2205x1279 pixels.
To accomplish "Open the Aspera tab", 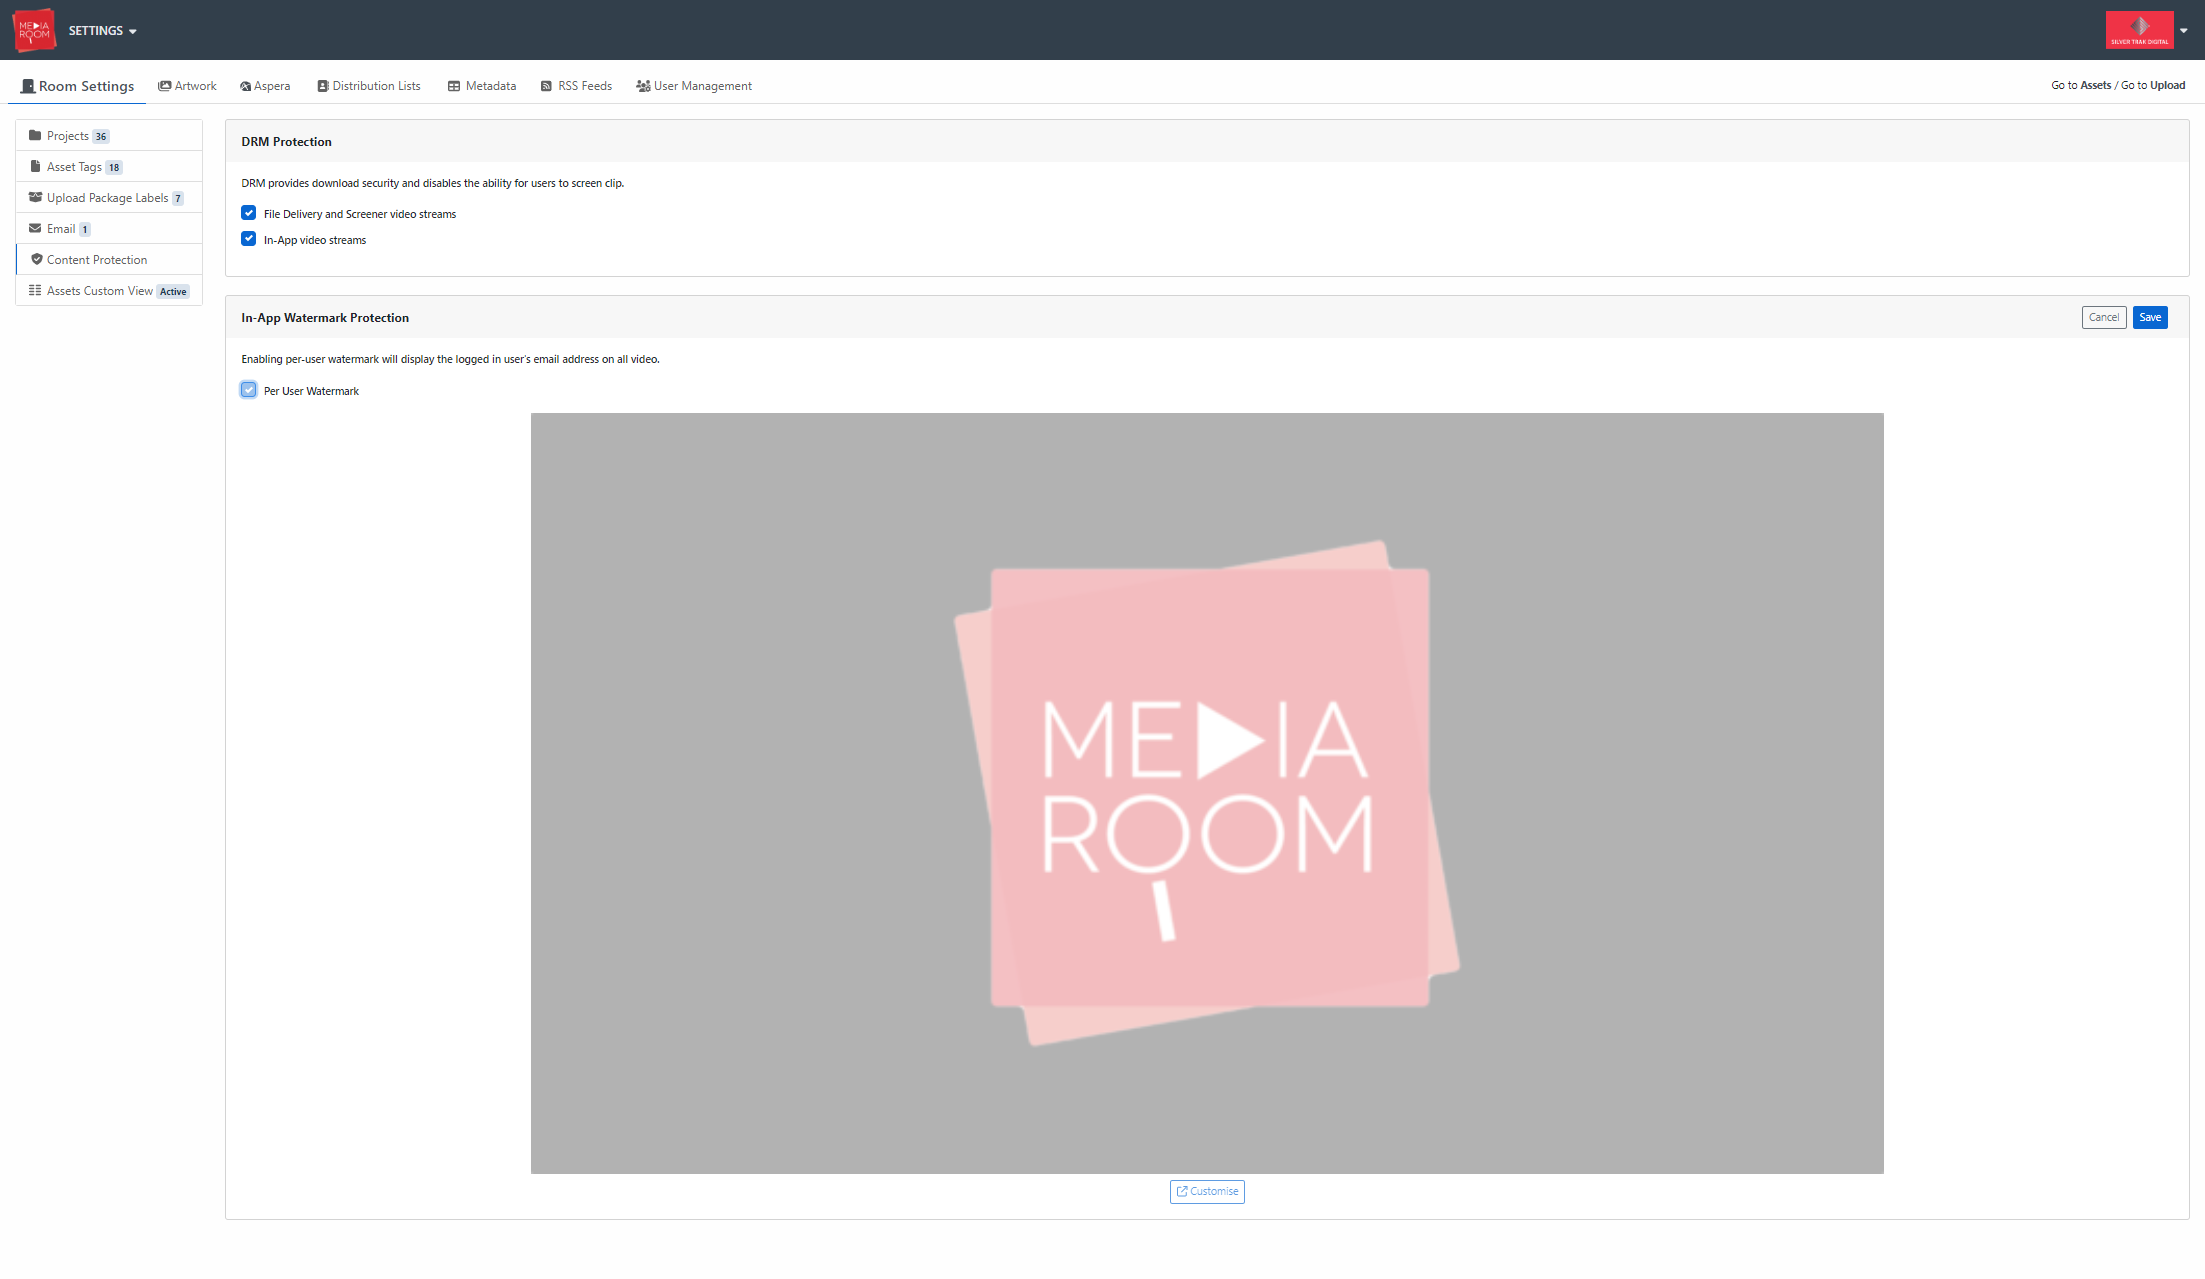I will click(x=265, y=86).
